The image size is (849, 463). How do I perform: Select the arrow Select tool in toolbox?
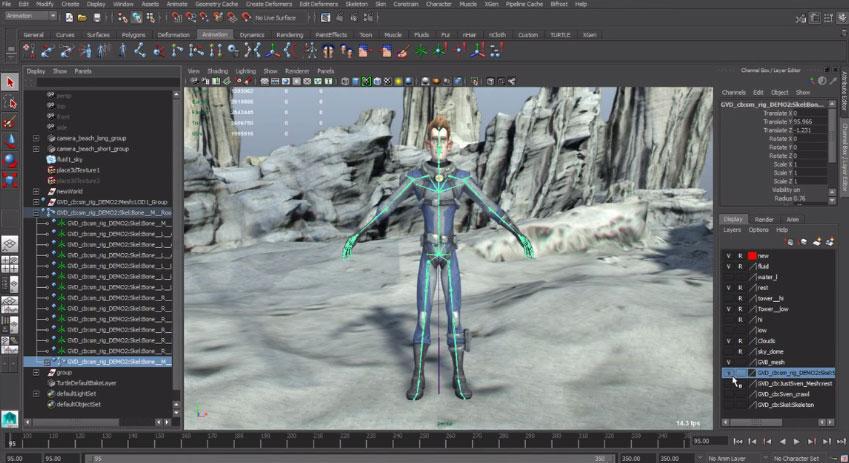click(x=11, y=83)
